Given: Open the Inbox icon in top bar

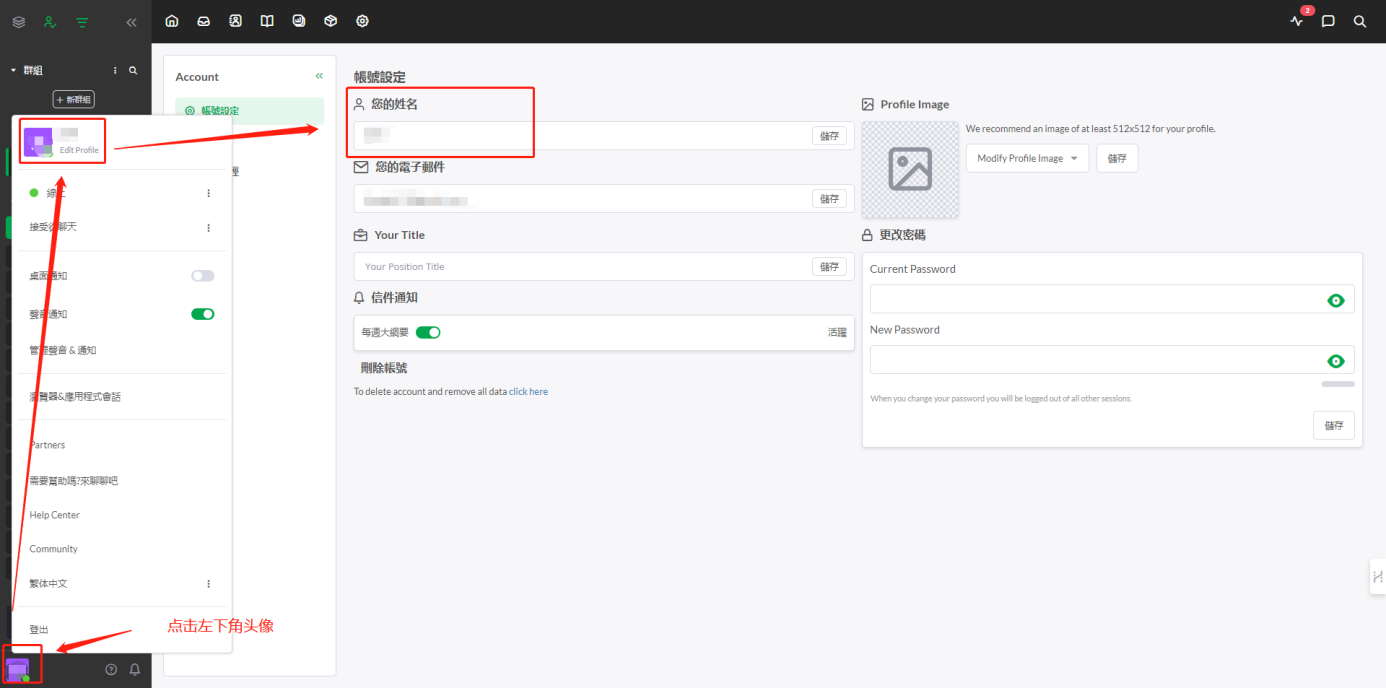Looking at the screenshot, I should point(203,21).
